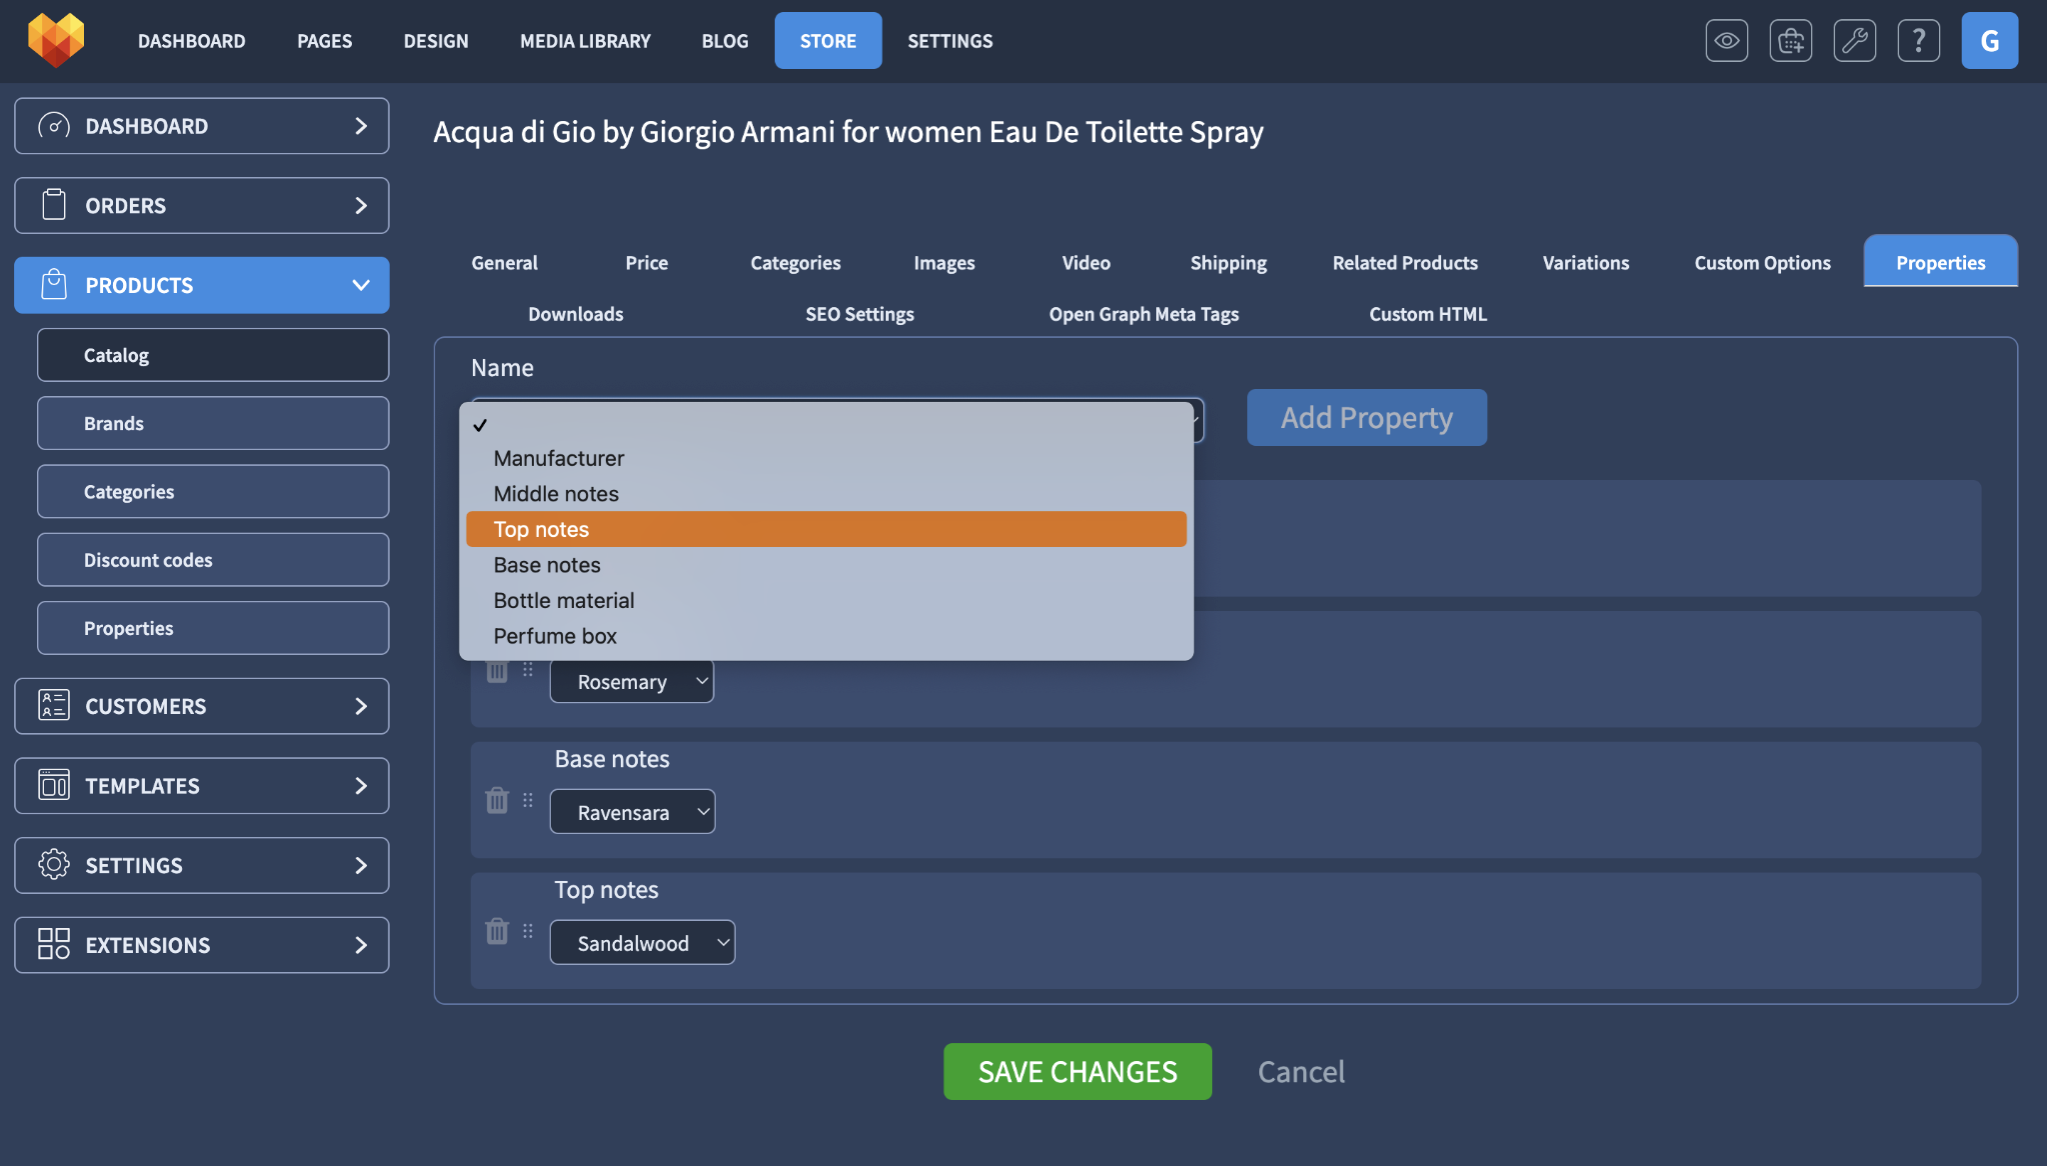Click drag handle of Base notes row
The width and height of the screenshot is (2047, 1166).
528,800
